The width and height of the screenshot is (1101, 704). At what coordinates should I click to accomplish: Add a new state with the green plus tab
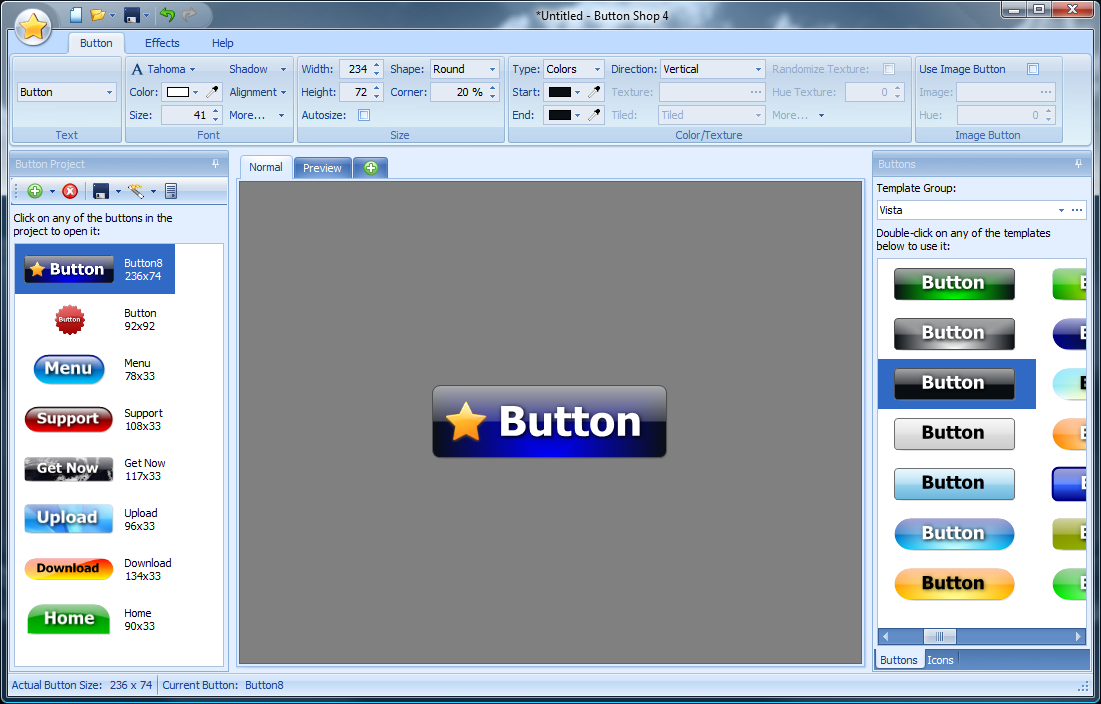click(x=370, y=167)
